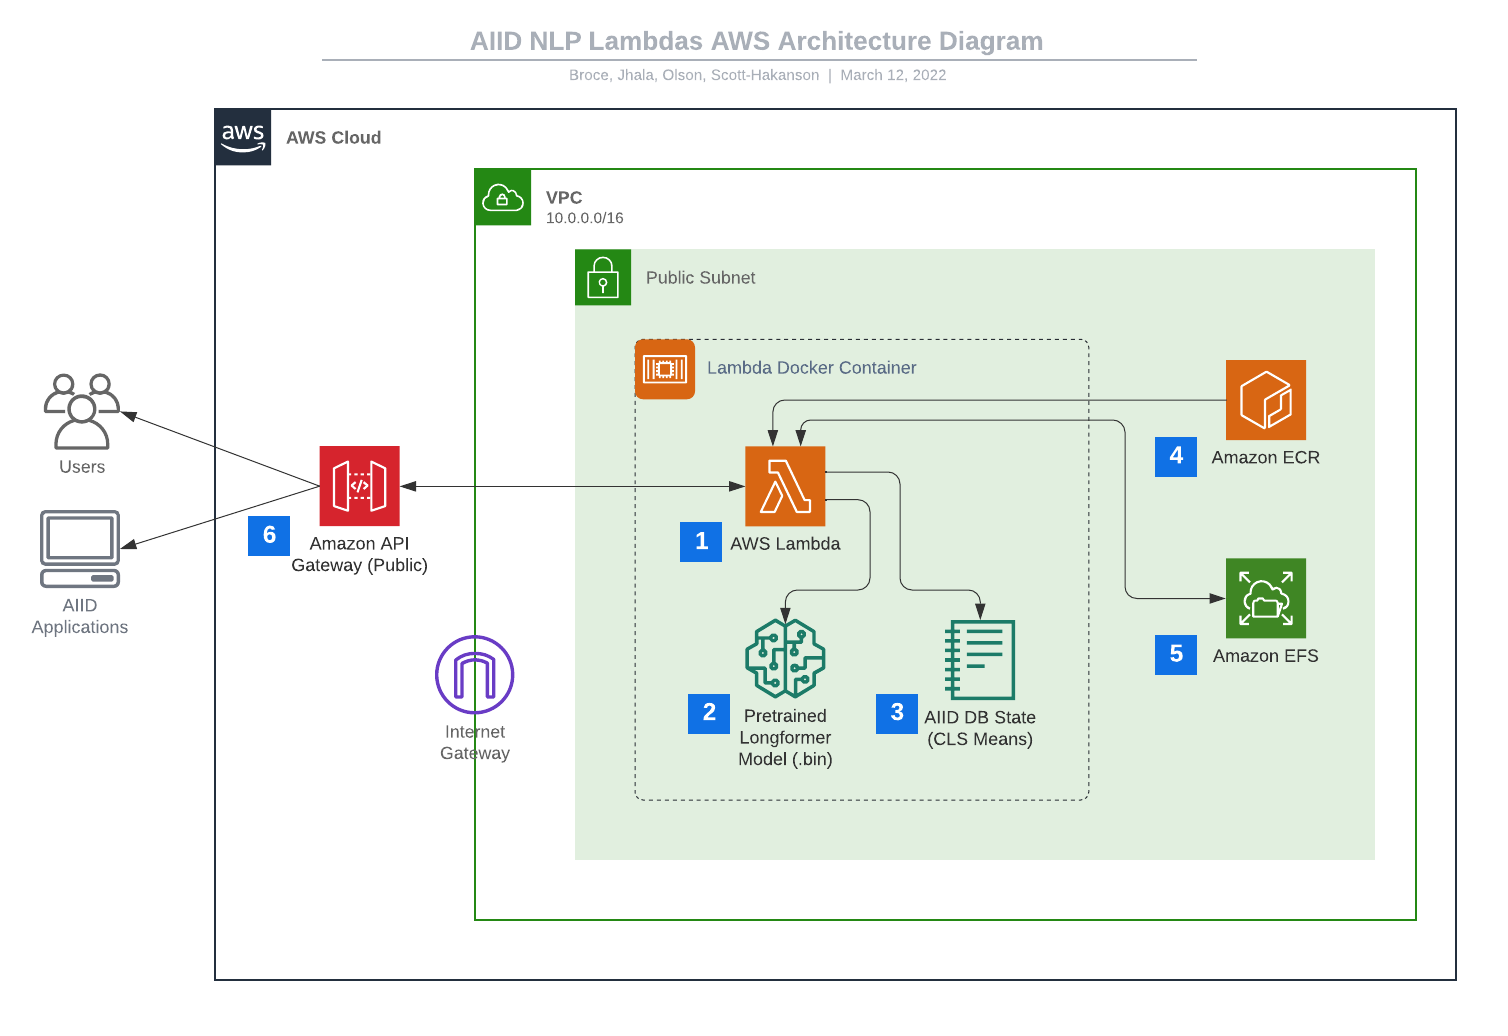
Task: Click the "Amazon ECR" label
Action: coord(1266,458)
